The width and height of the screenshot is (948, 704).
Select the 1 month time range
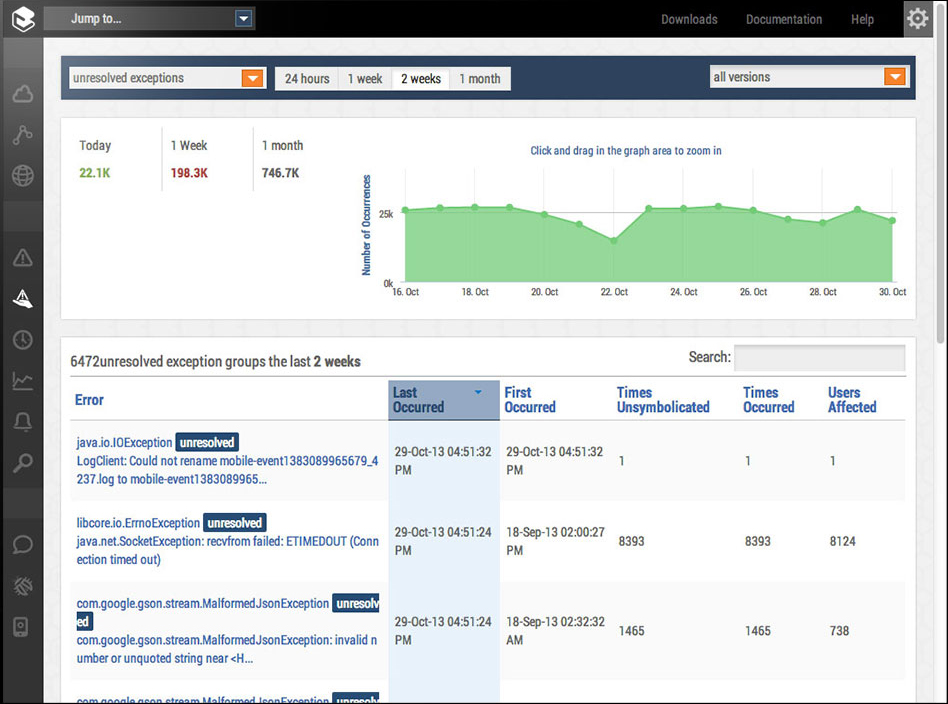(x=480, y=79)
